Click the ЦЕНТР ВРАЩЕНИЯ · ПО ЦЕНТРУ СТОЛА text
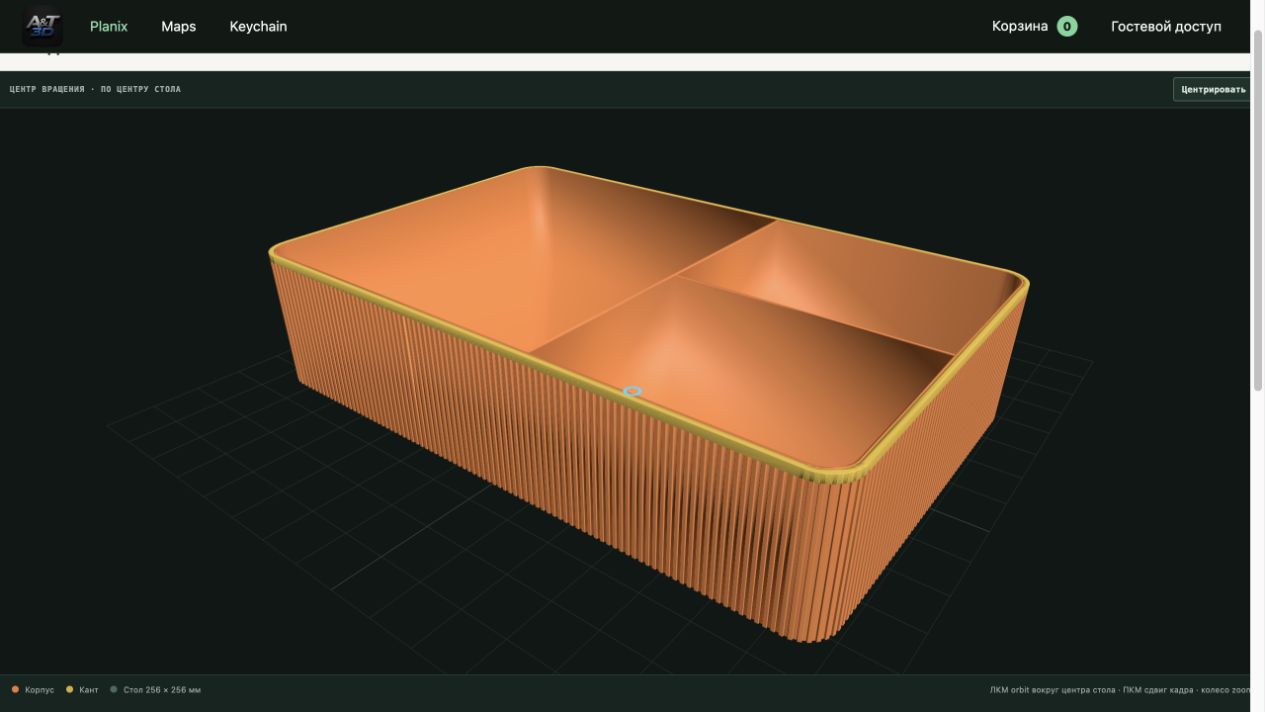The height and width of the screenshot is (712, 1265). 95,89
